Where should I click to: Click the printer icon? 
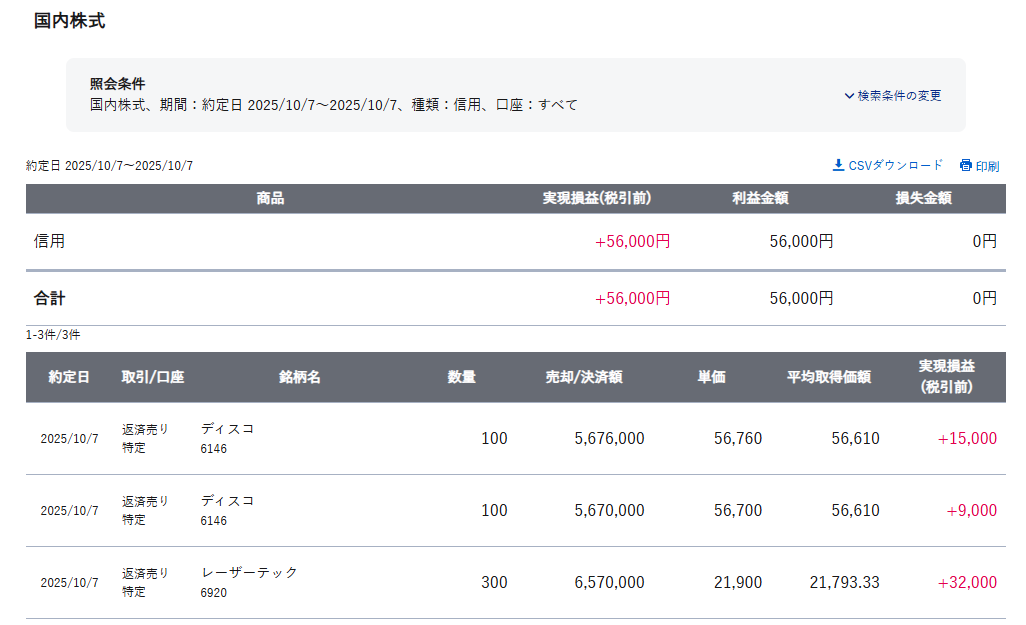tap(965, 165)
